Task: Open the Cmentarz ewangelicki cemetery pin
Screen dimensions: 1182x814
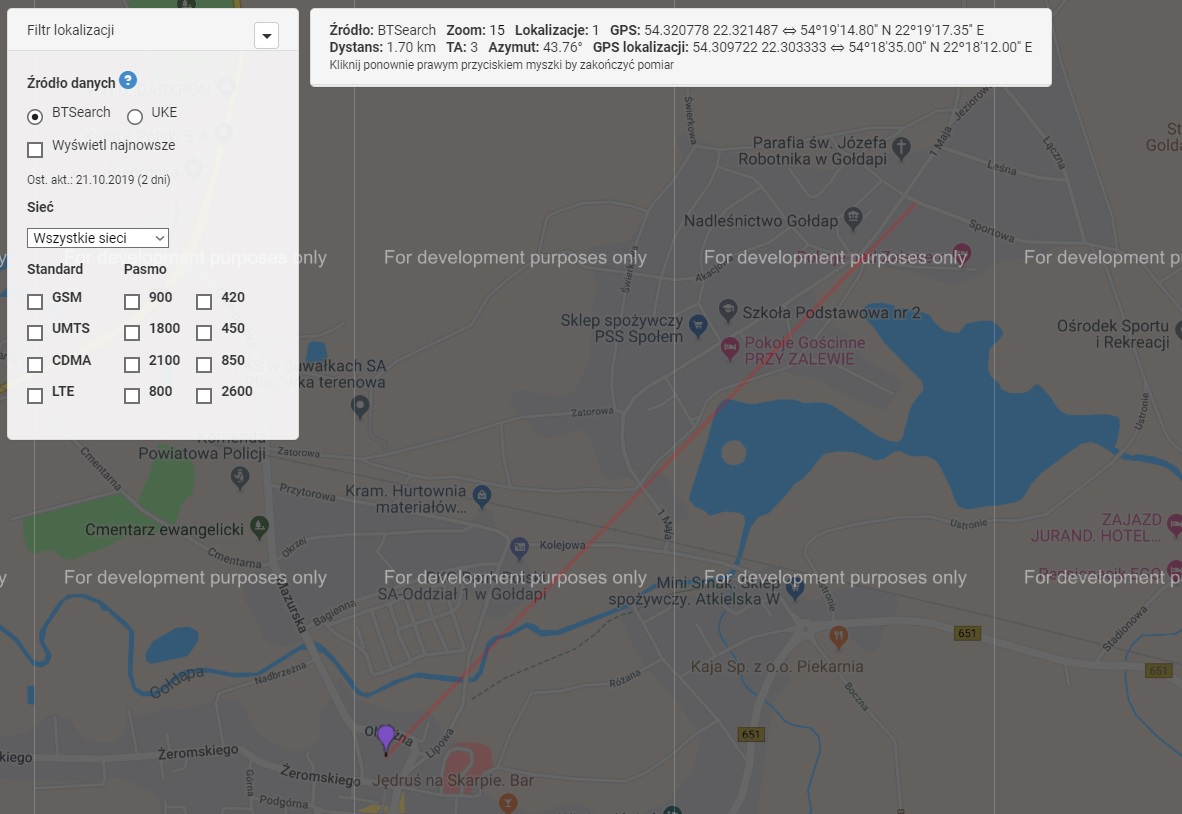Action: [x=259, y=527]
